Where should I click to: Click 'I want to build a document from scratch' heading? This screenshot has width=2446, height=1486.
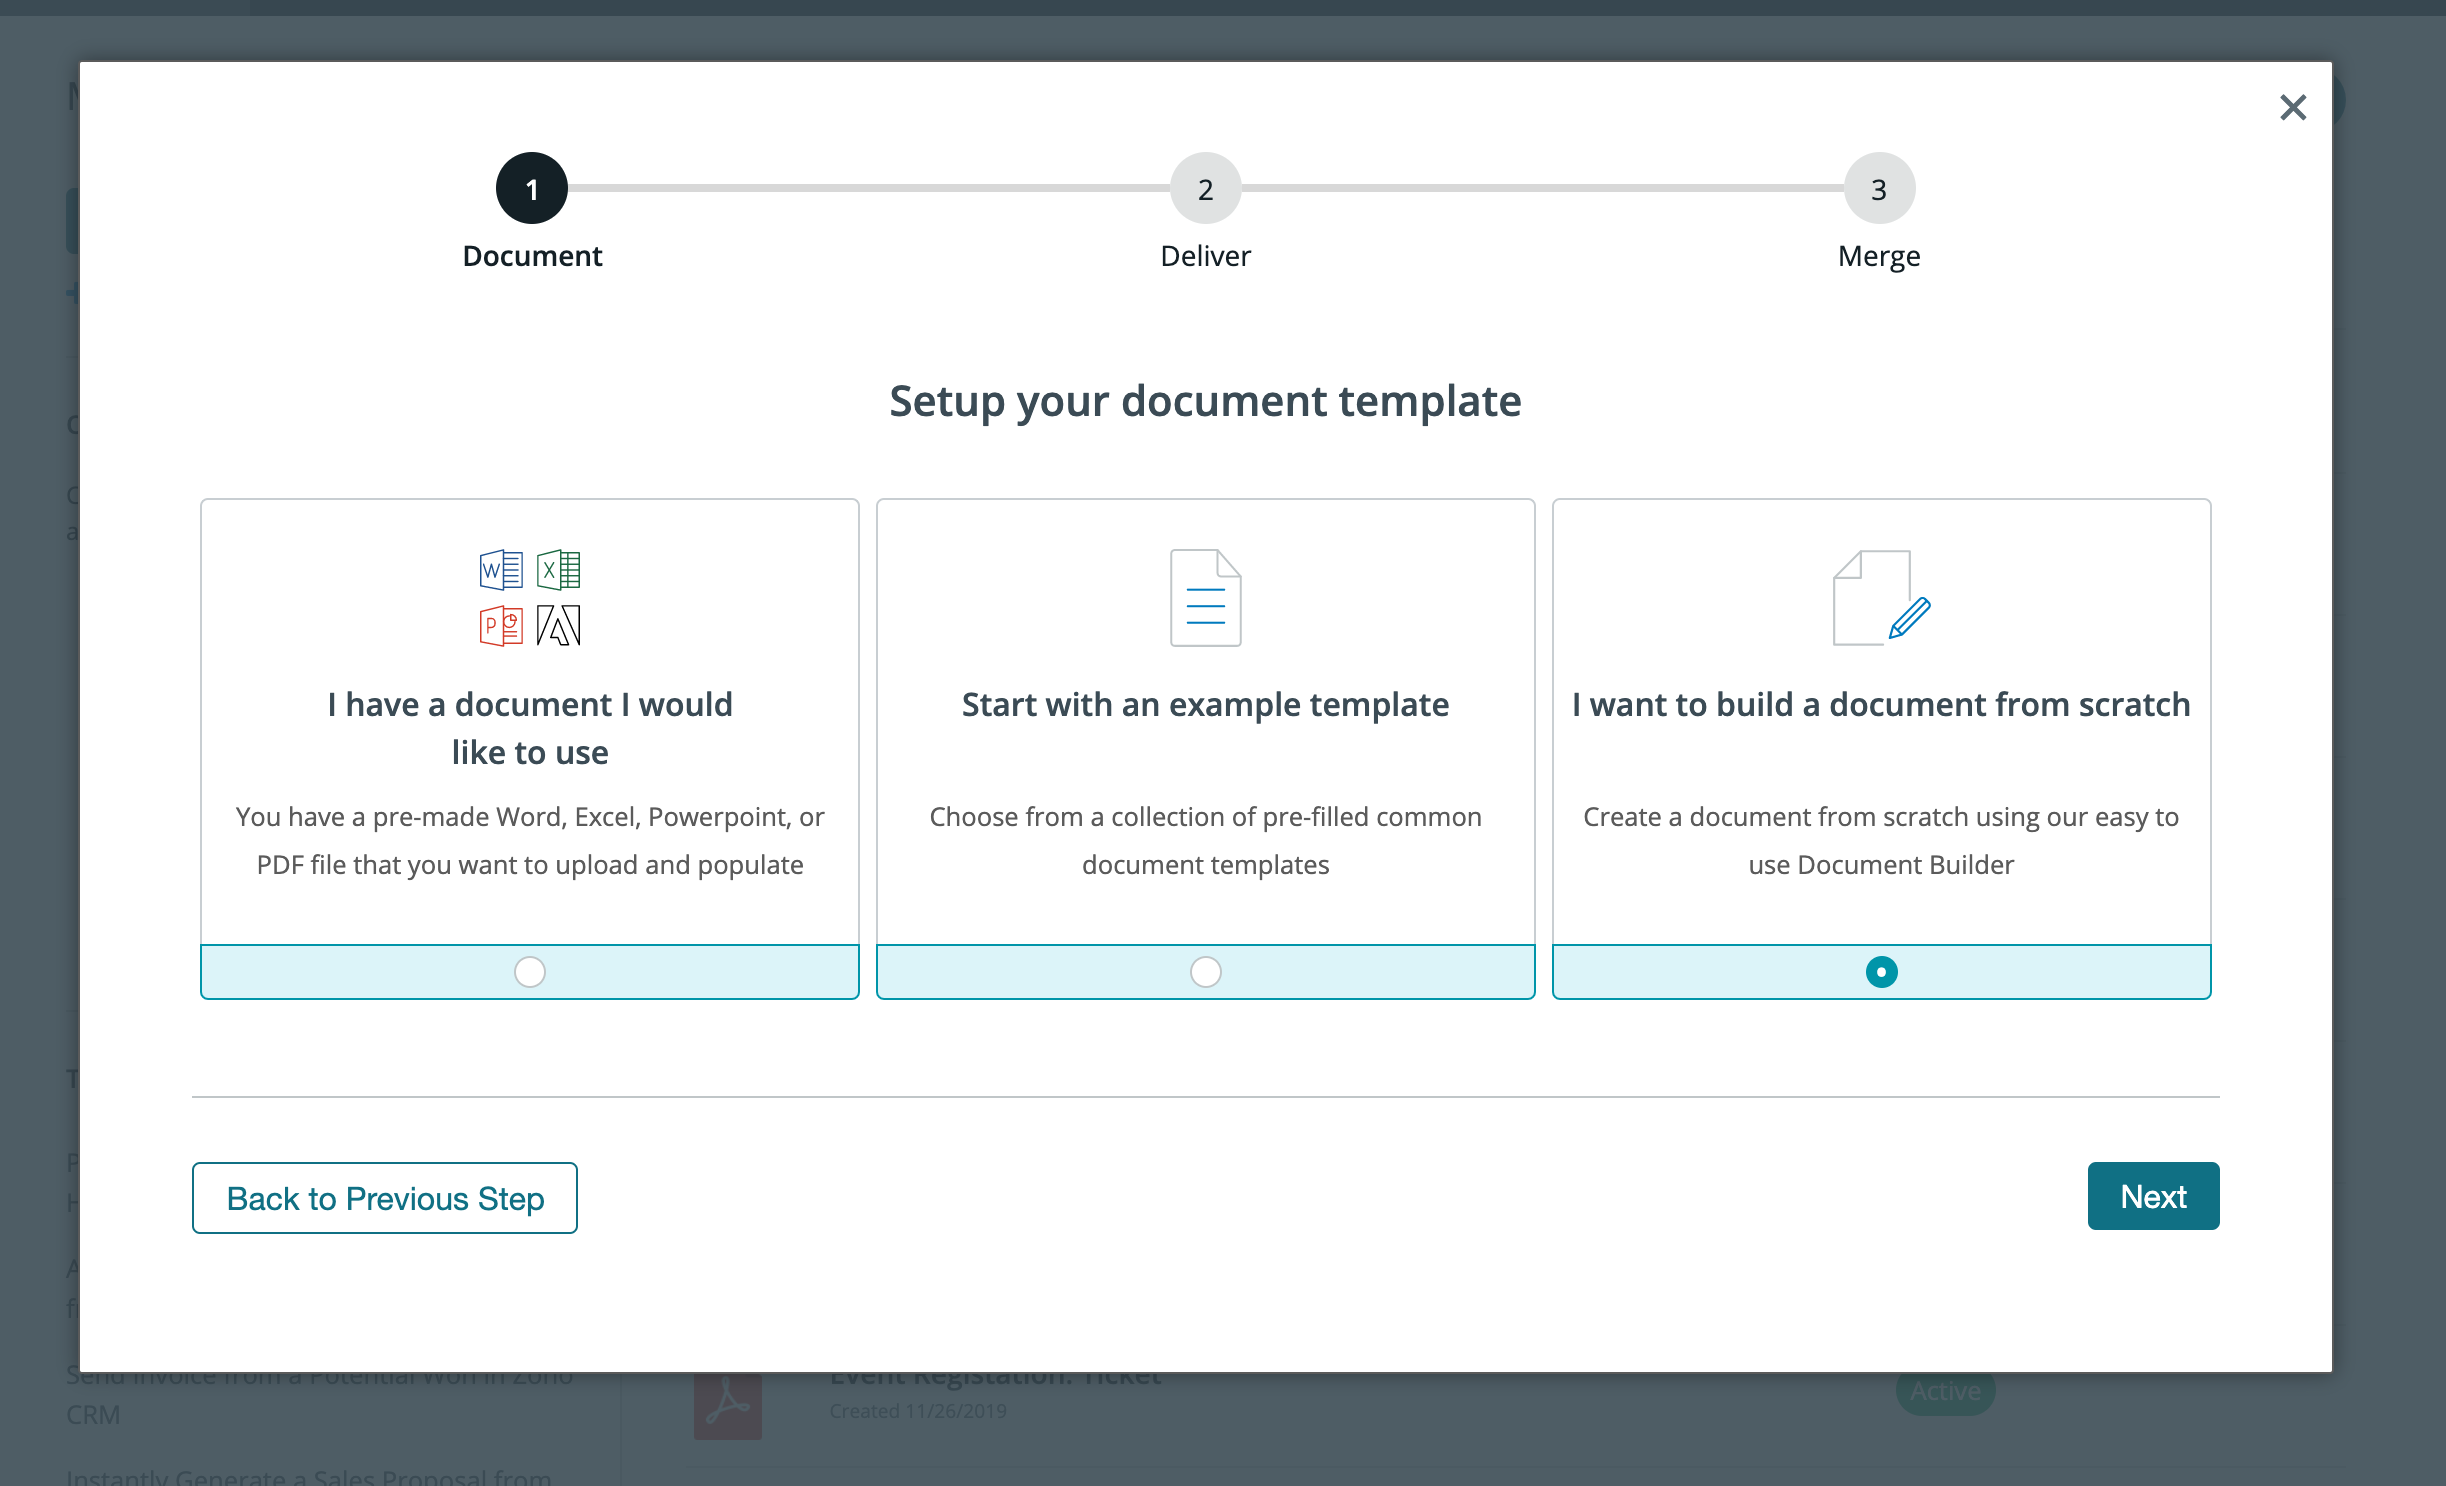[x=1881, y=704]
